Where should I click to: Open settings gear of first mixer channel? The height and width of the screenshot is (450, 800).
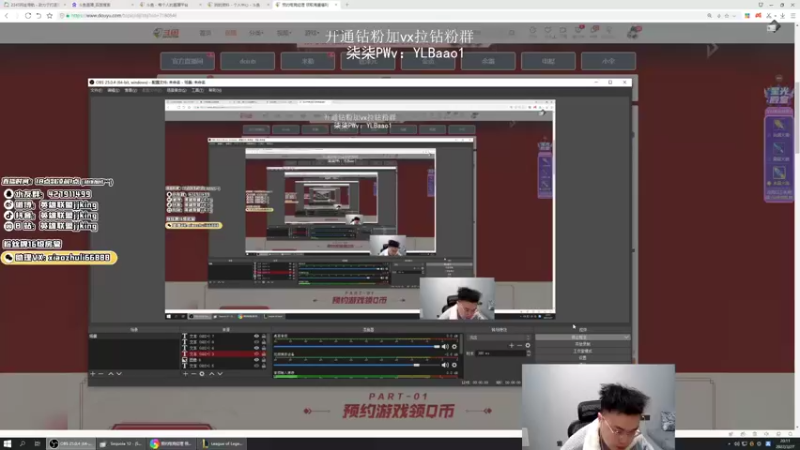tap(454, 346)
